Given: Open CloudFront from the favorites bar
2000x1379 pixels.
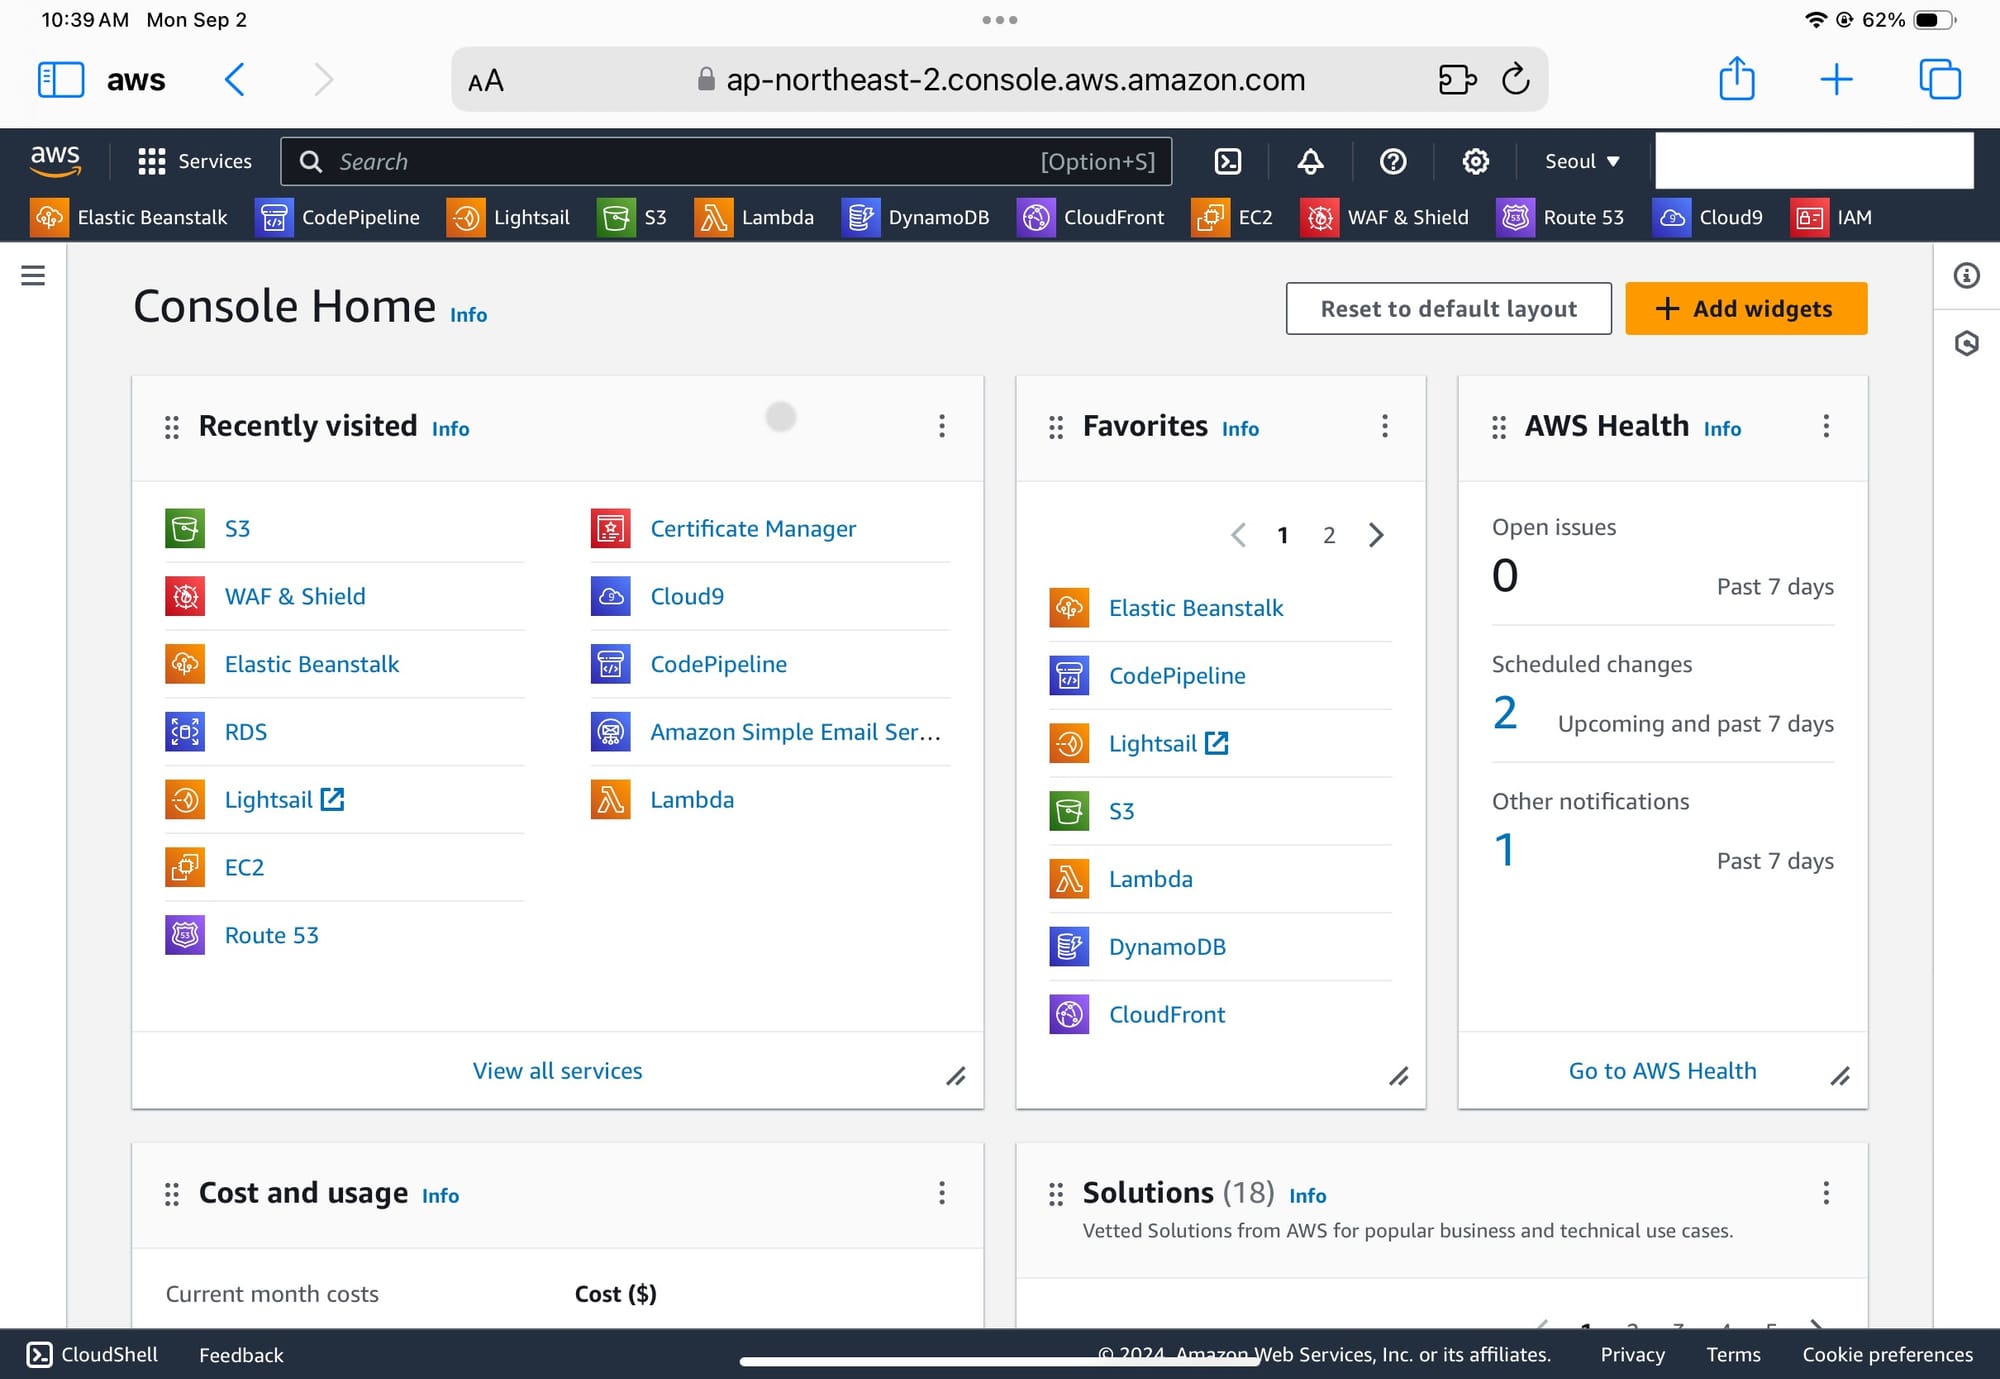Looking at the screenshot, I should click(1091, 217).
